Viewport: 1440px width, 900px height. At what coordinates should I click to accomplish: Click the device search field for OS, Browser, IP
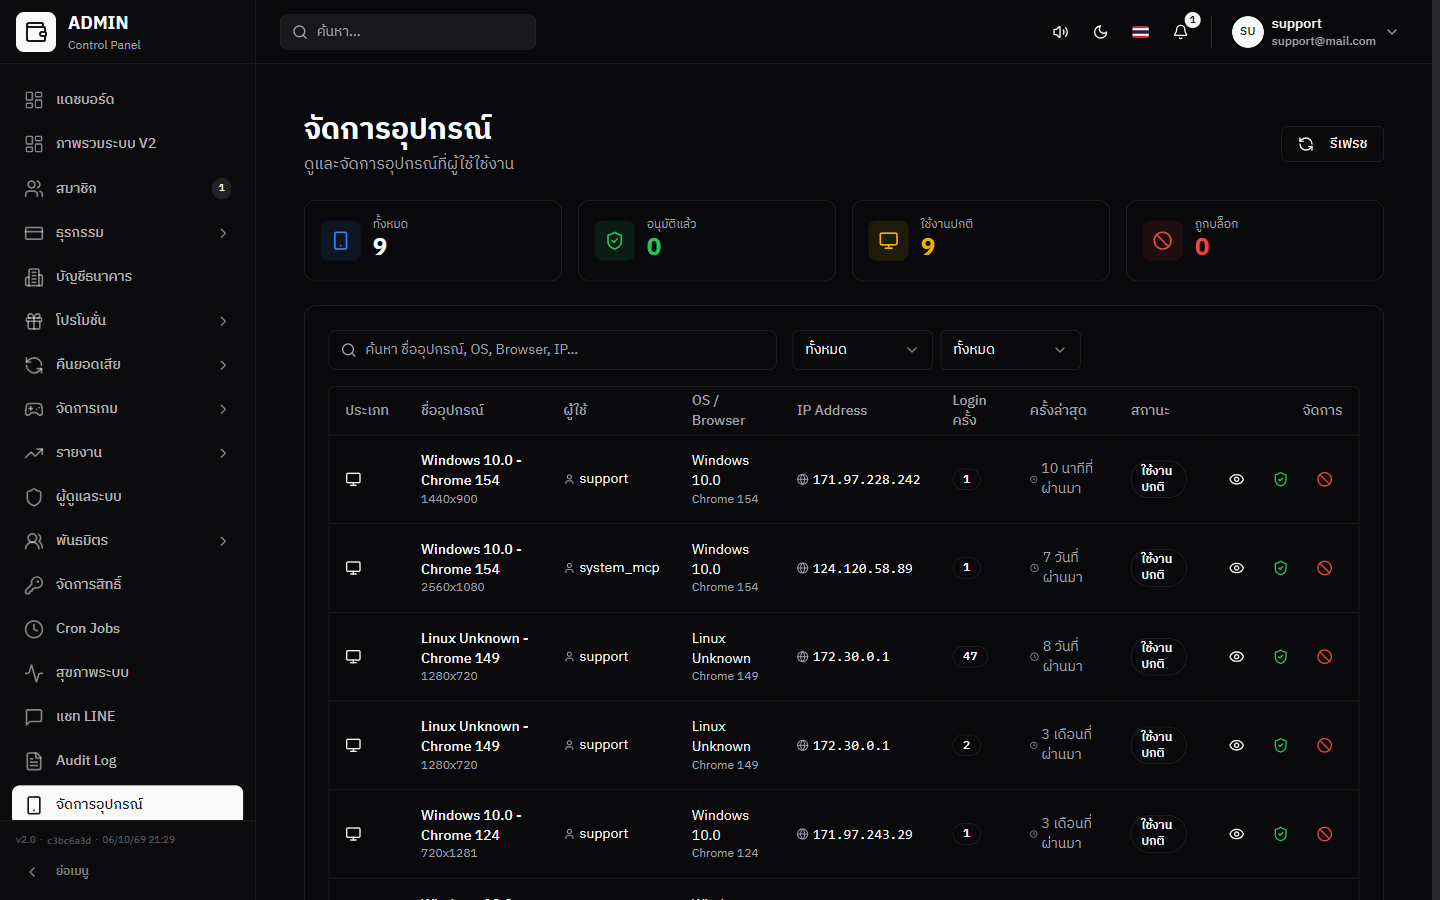pos(552,350)
